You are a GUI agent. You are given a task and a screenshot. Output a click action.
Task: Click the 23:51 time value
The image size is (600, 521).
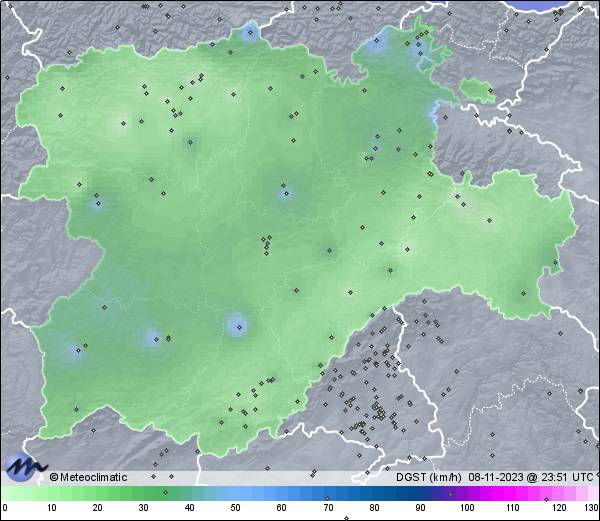point(553,477)
